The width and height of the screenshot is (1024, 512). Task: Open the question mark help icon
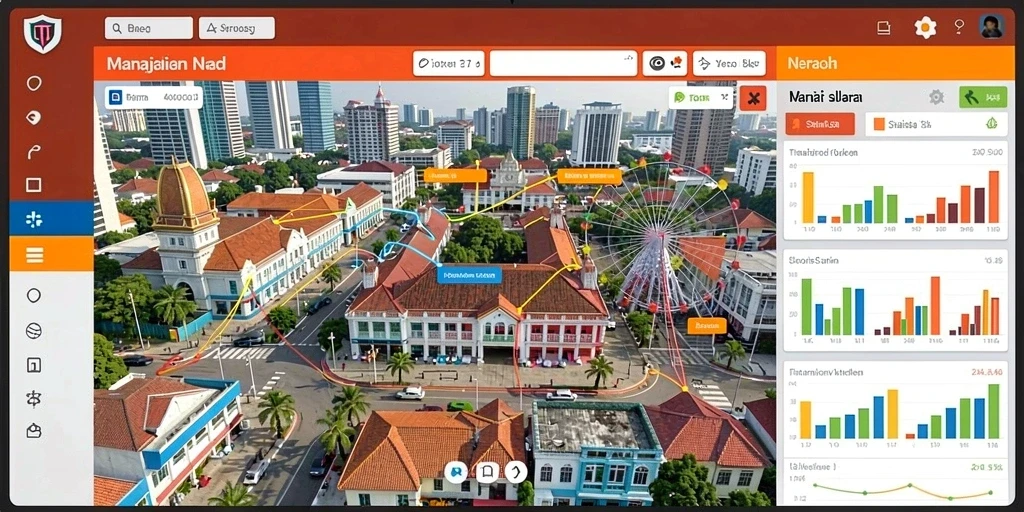959,27
